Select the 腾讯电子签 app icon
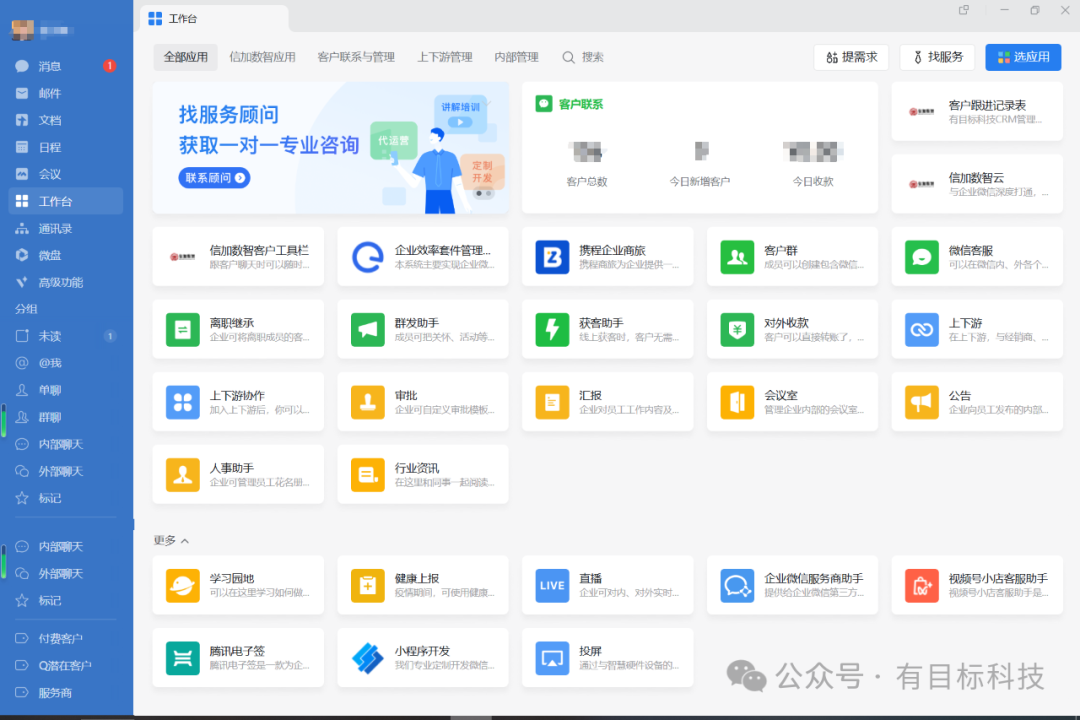Screen dimensions: 1080x720 pyautogui.click(x=183, y=658)
